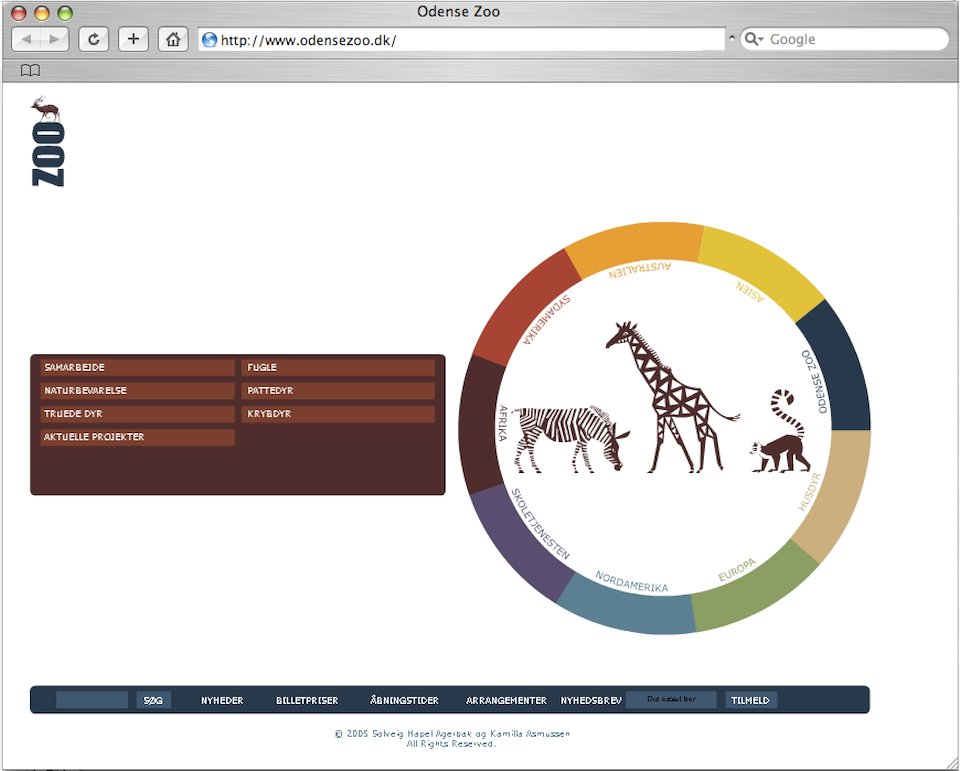Minimize the window with the yellow button

click(x=42, y=12)
